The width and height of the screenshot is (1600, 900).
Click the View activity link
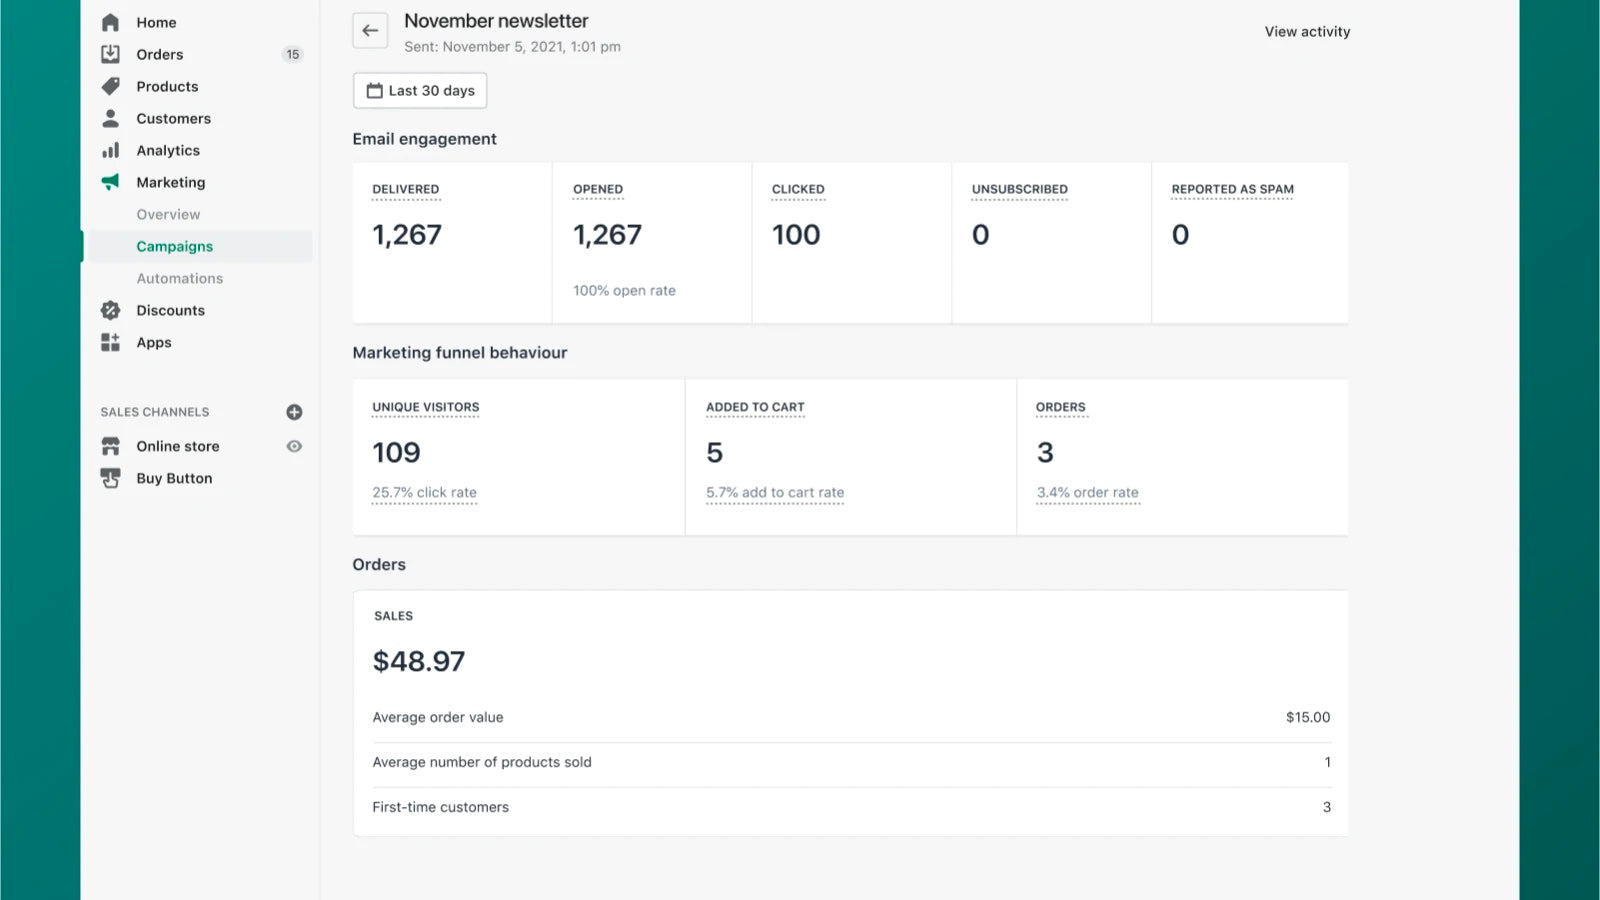click(1307, 31)
